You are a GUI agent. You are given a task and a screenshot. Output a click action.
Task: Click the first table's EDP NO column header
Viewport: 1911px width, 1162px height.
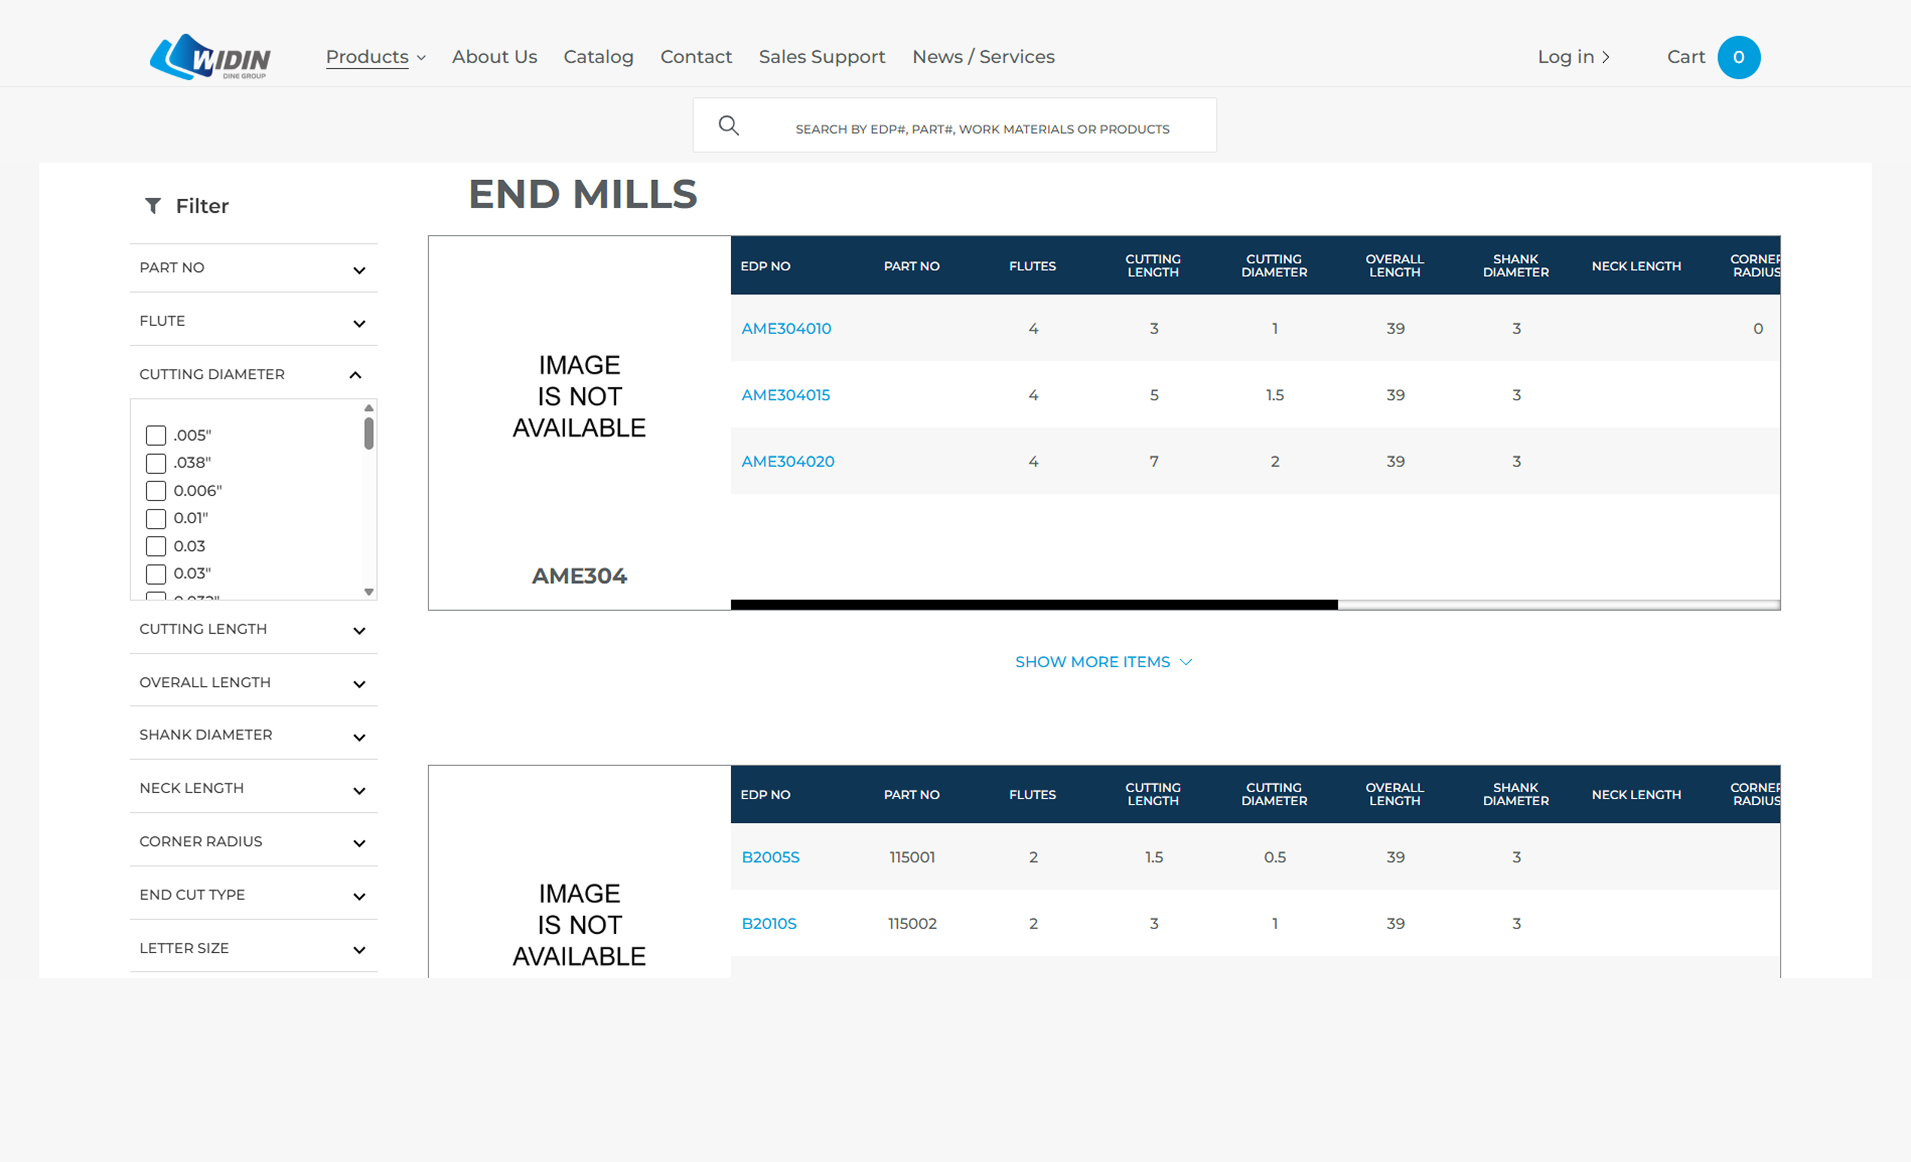pyautogui.click(x=765, y=266)
